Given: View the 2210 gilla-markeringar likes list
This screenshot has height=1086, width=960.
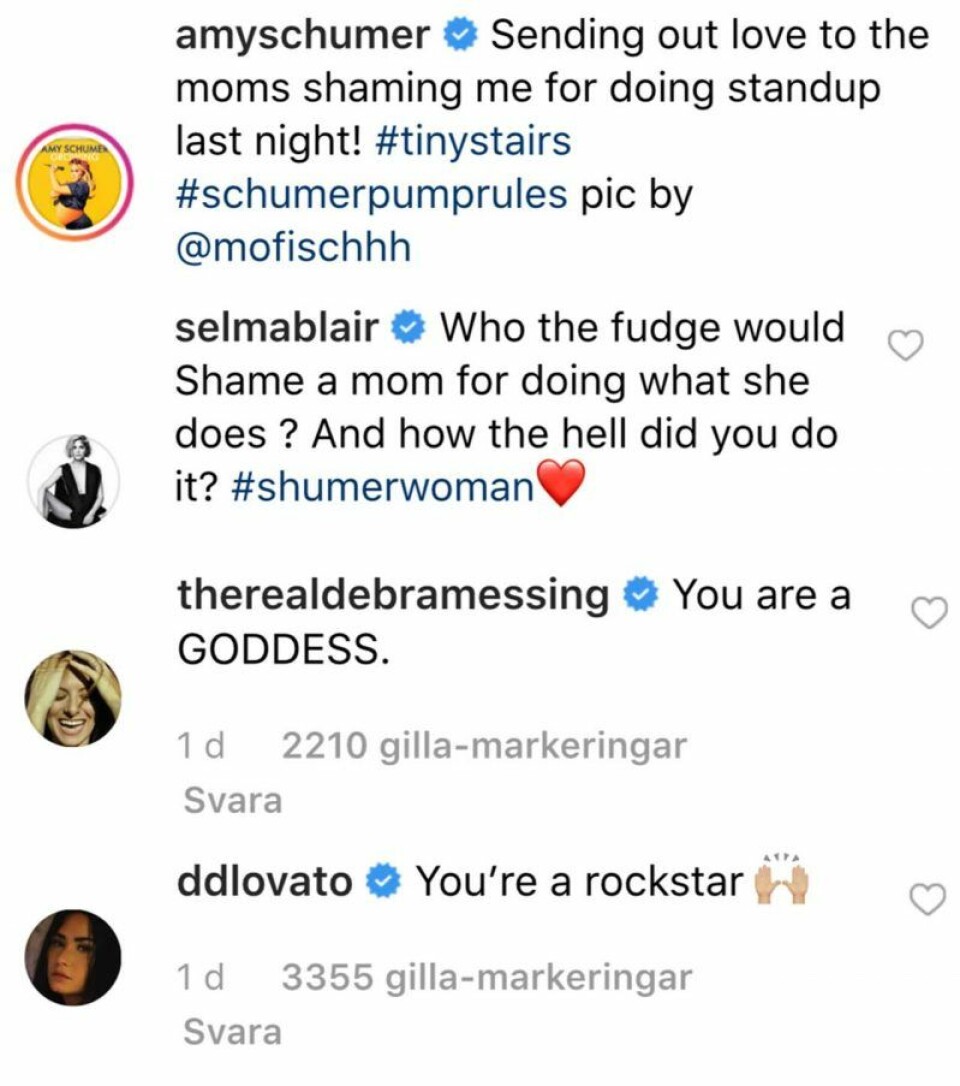Looking at the screenshot, I should point(485,746).
